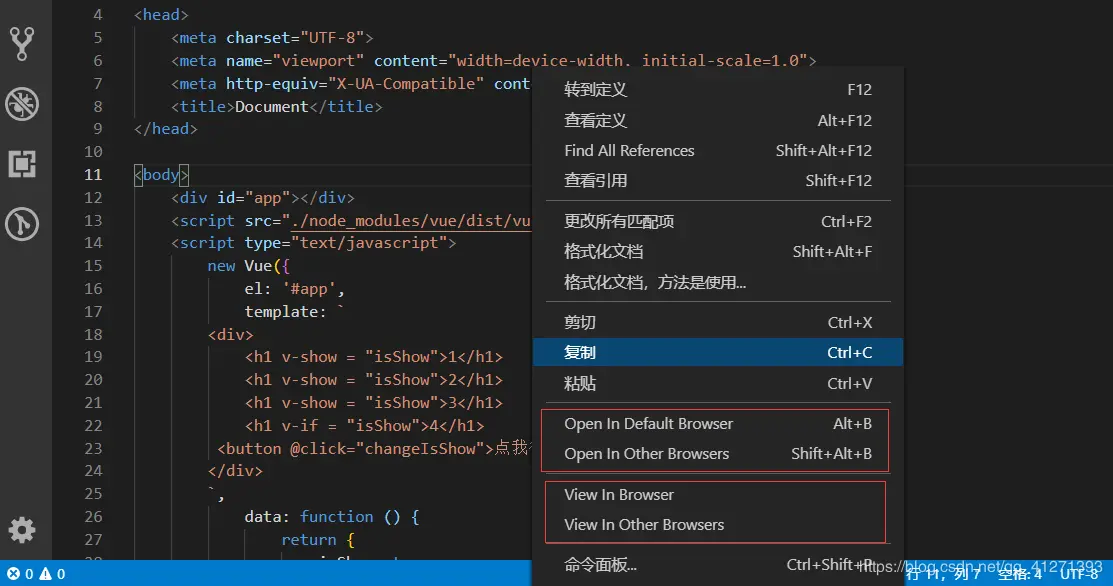Click line number 11 in gutter
The height and width of the screenshot is (586, 1113).
[93, 175]
